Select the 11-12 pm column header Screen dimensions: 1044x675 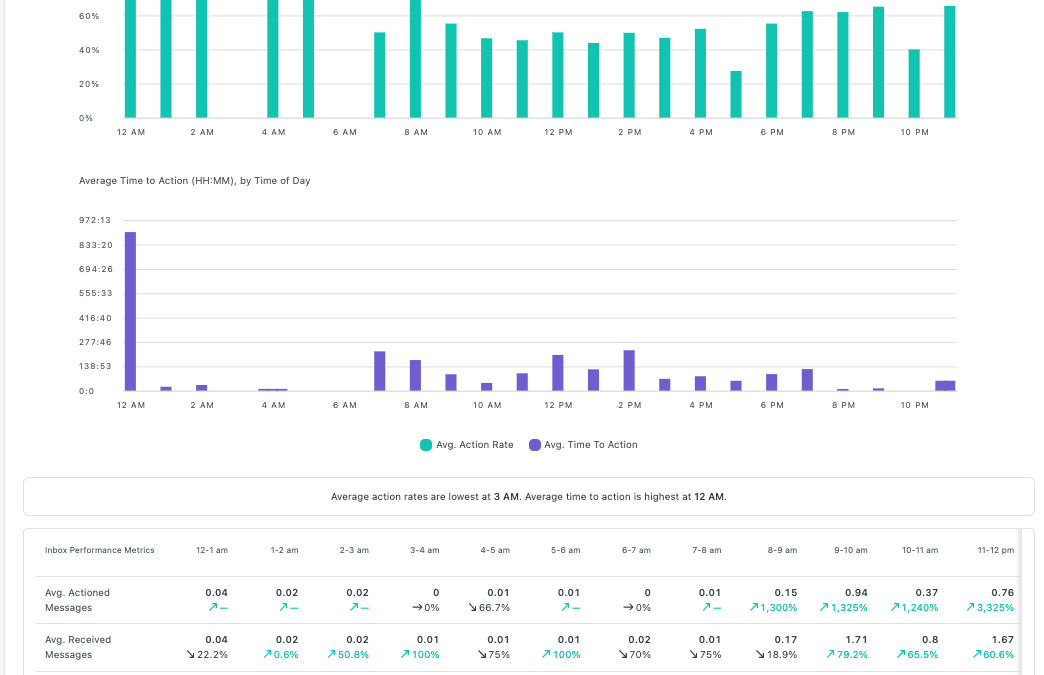point(995,550)
